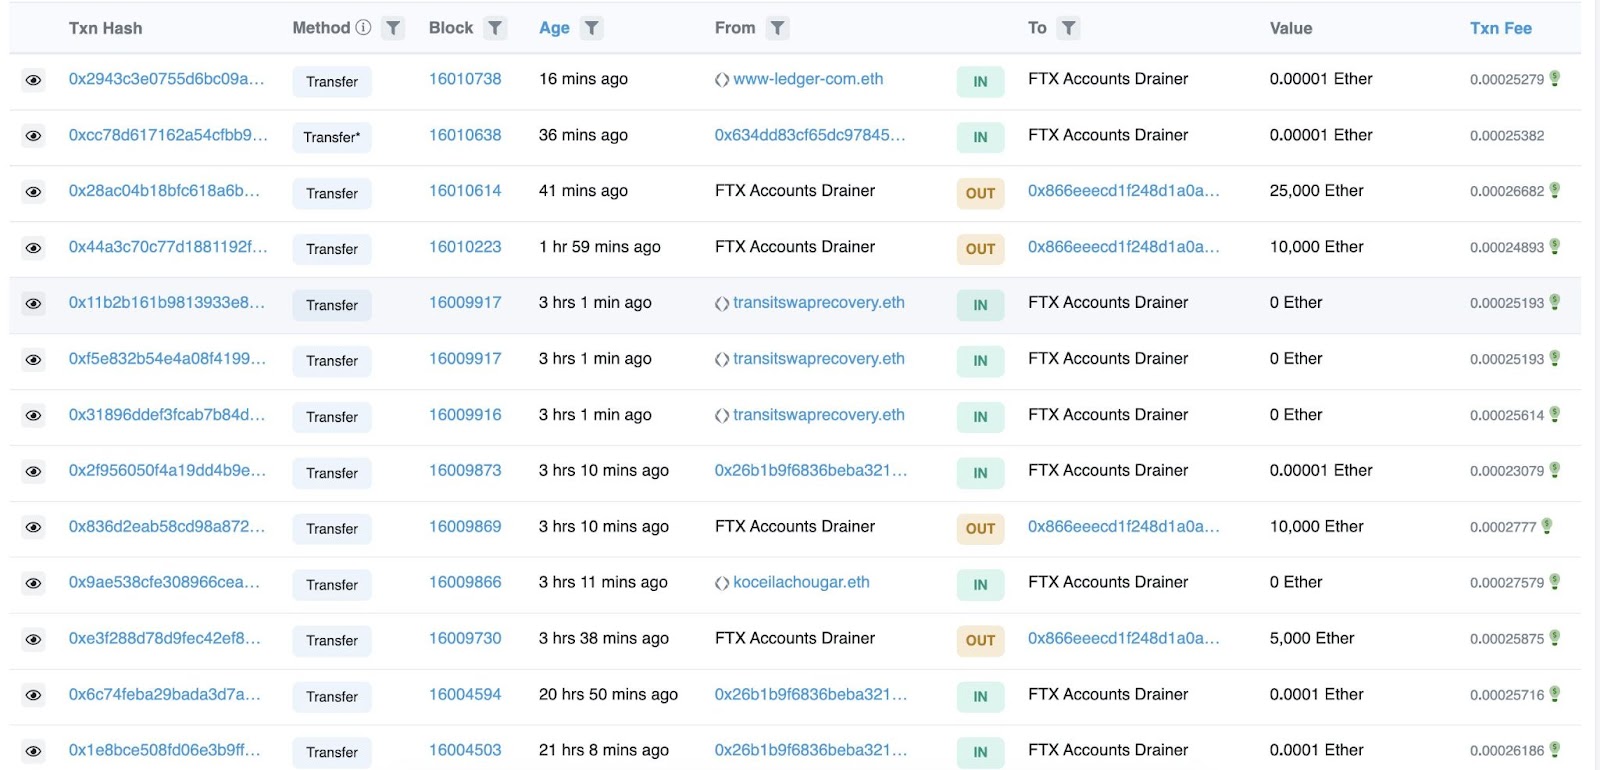
Task: Open the Method column filter
Action: (x=394, y=28)
